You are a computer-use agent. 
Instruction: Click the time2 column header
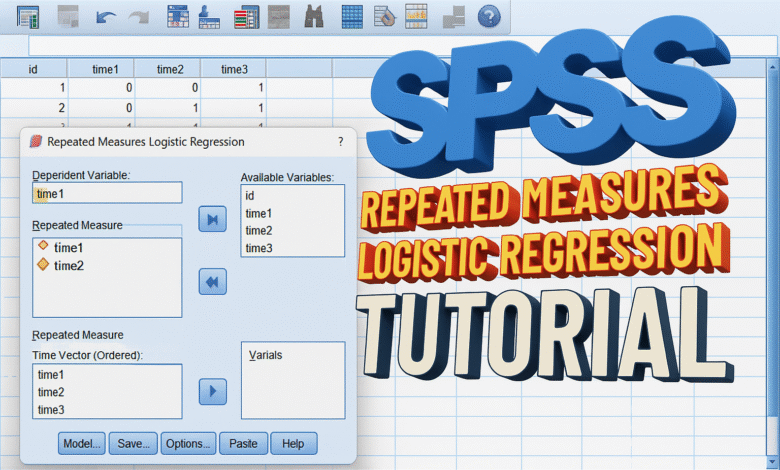[170, 69]
